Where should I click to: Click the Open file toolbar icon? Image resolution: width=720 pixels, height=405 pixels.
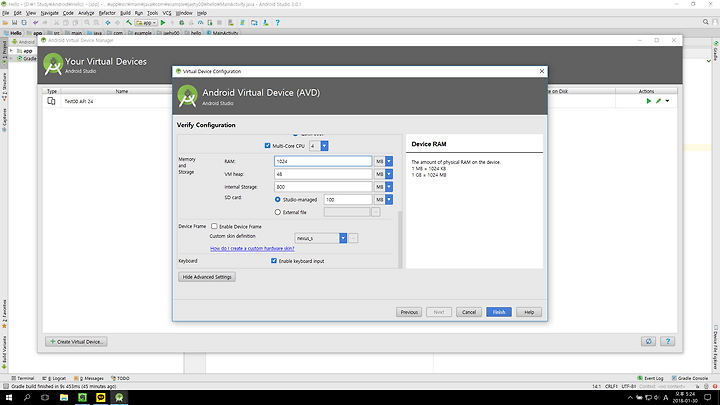(5, 22)
